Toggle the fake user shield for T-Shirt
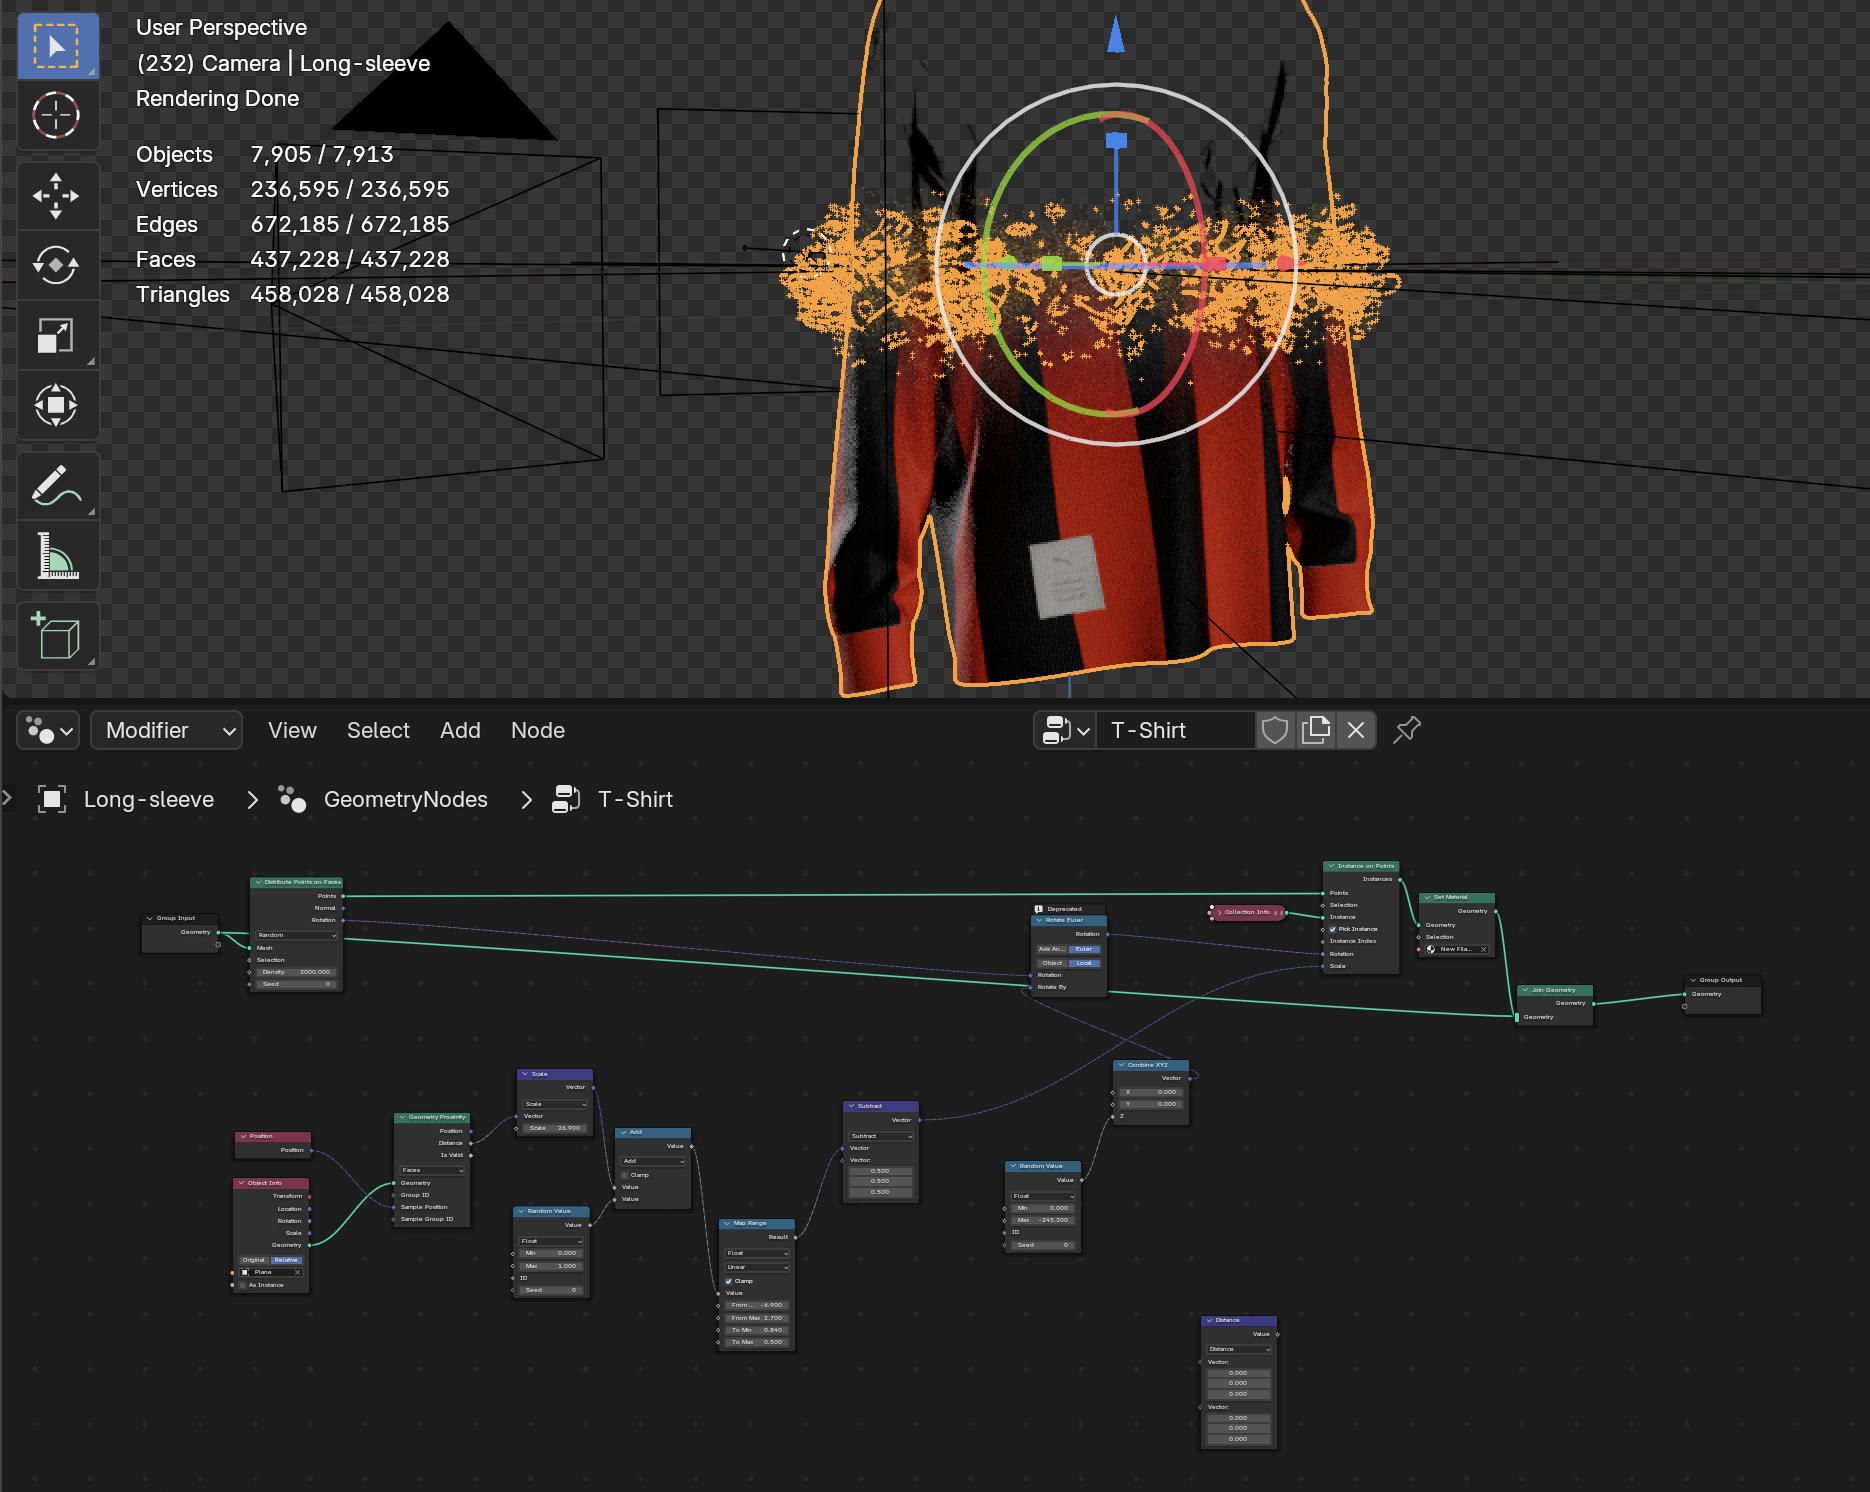 point(1275,730)
